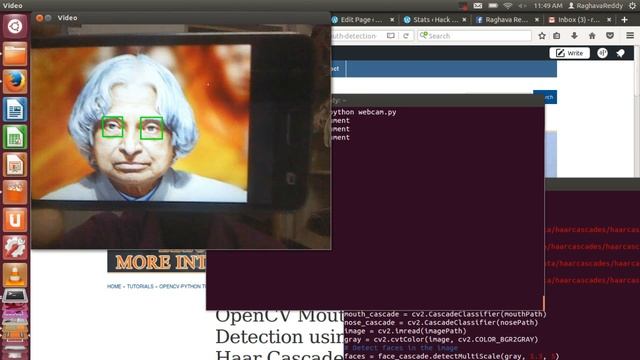Open WordPress Reader circular icon
The height and width of the screenshot is (360, 640).
(602, 53)
